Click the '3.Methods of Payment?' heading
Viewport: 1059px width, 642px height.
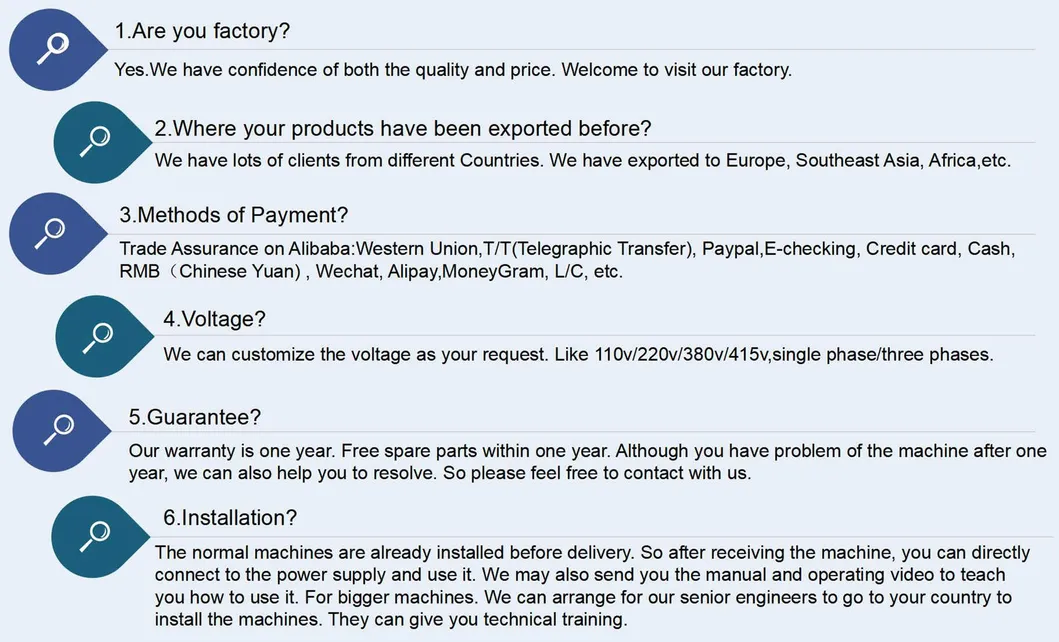click(234, 215)
